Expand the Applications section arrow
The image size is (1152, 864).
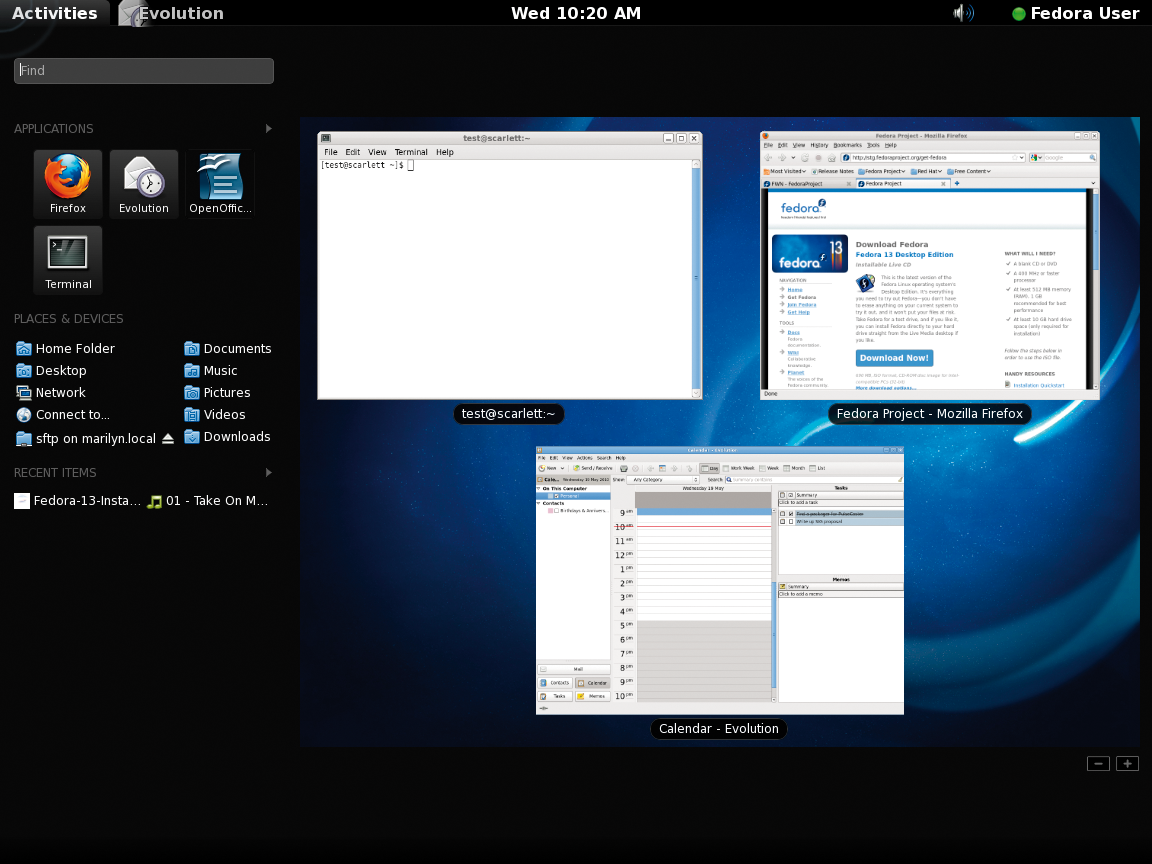(269, 129)
